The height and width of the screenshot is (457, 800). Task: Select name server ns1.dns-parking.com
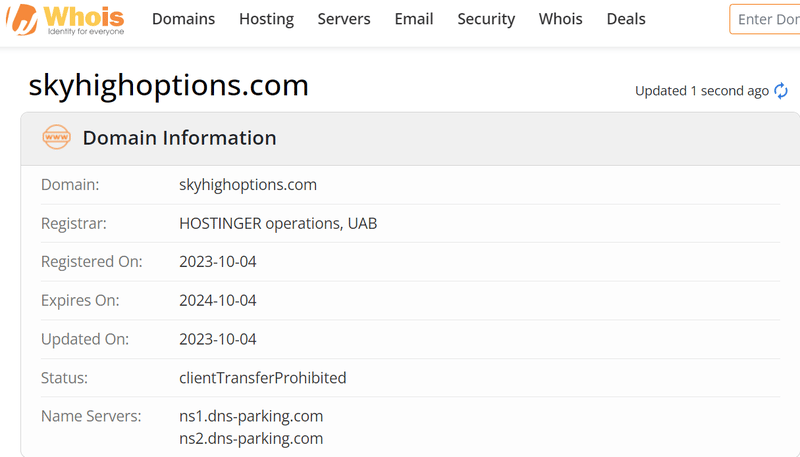tap(251, 416)
